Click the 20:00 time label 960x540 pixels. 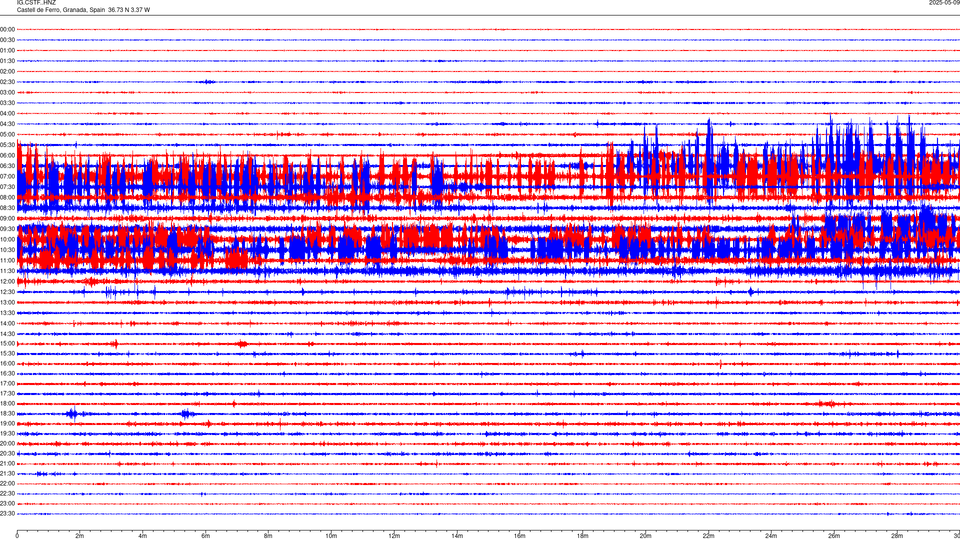pyautogui.click(x=7, y=444)
